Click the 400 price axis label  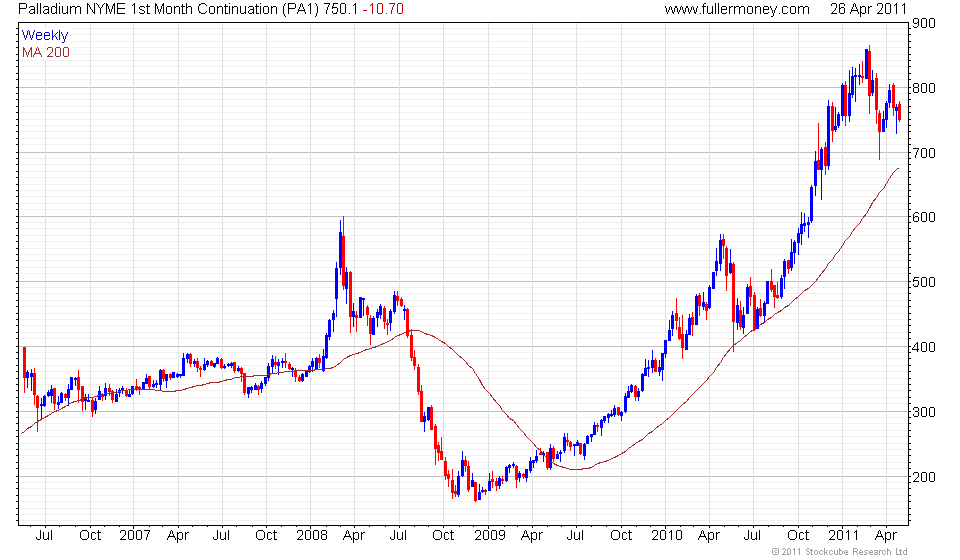pyautogui.click(x=924, y=347)
